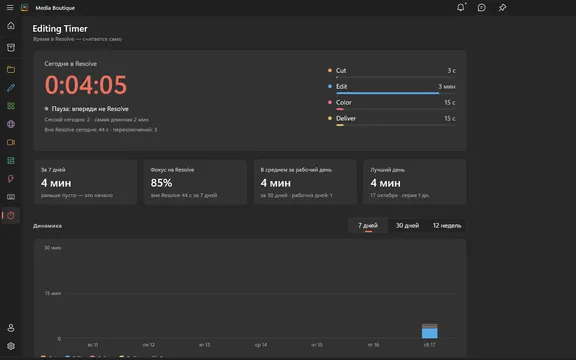Select the Editing Timer stopwatch icon
The image size is (576, 360).
(x=11, y=215)
